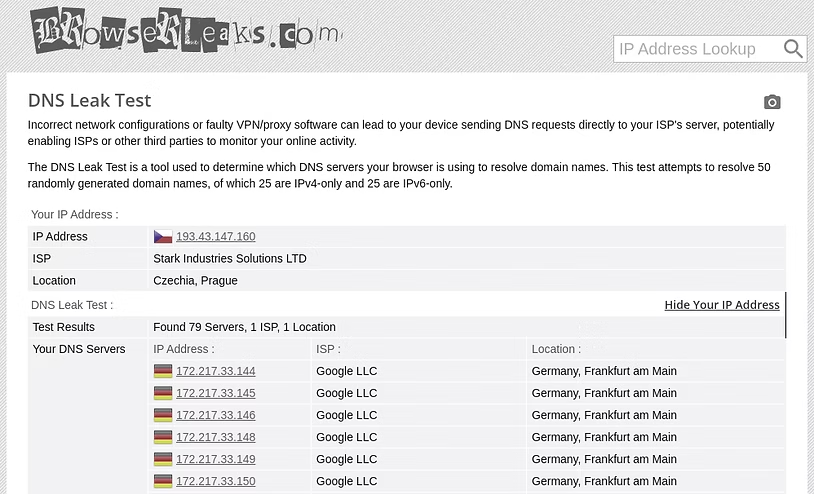Click the Czech flag beside 193.43.147.160

pos(163,237)
